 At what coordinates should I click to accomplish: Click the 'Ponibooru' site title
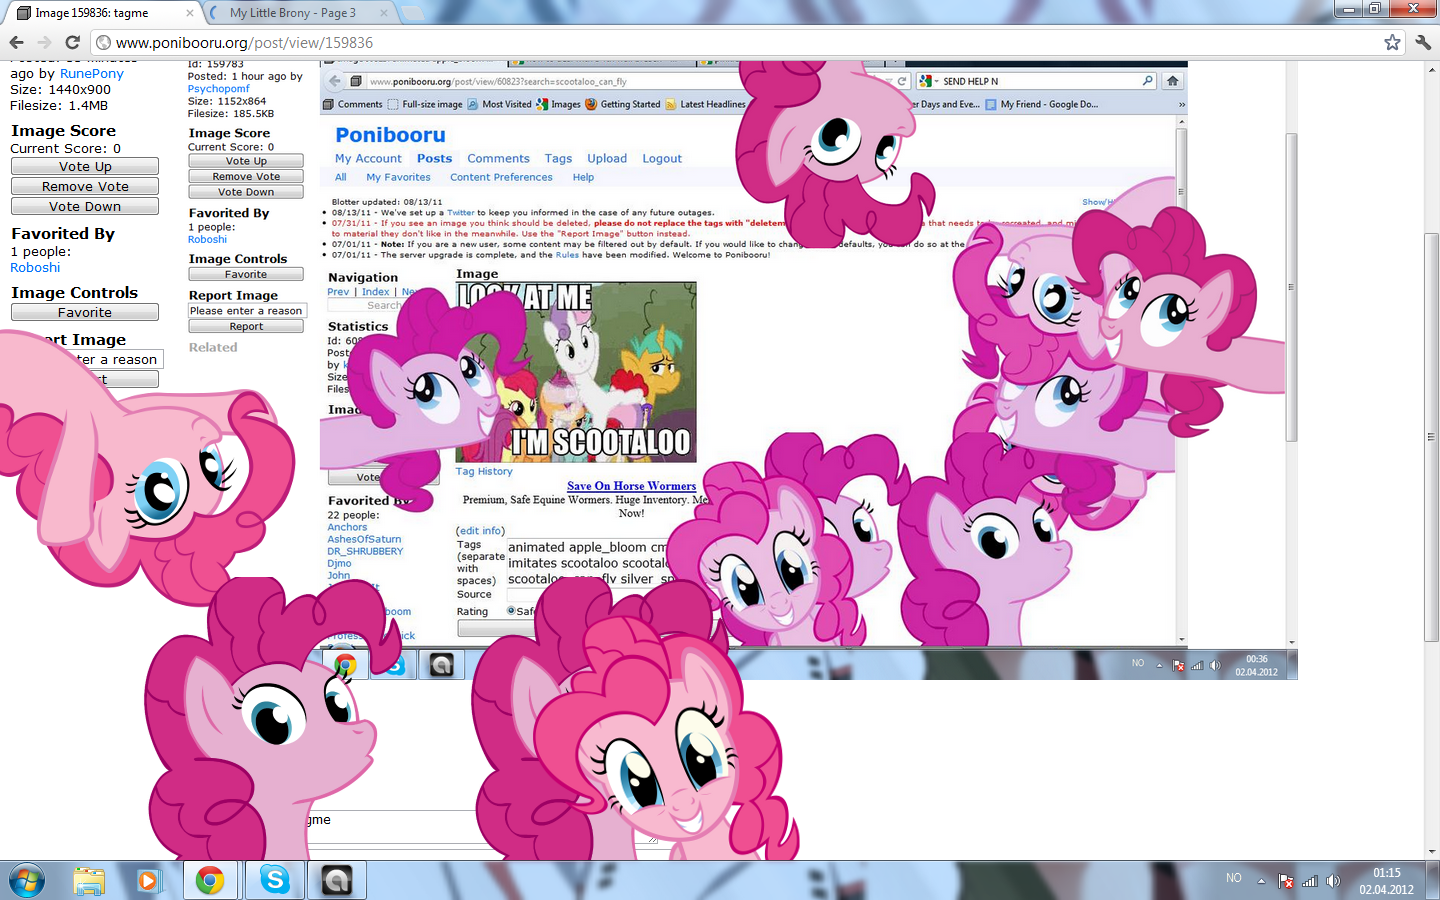coord(390,135)
